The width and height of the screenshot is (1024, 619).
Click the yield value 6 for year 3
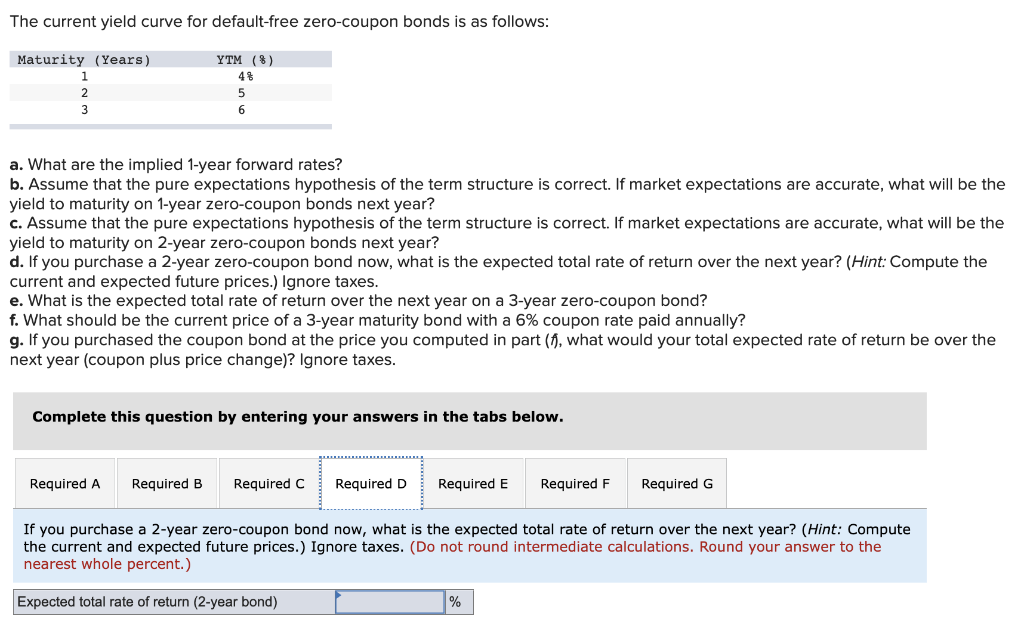(x=240, y=110)
